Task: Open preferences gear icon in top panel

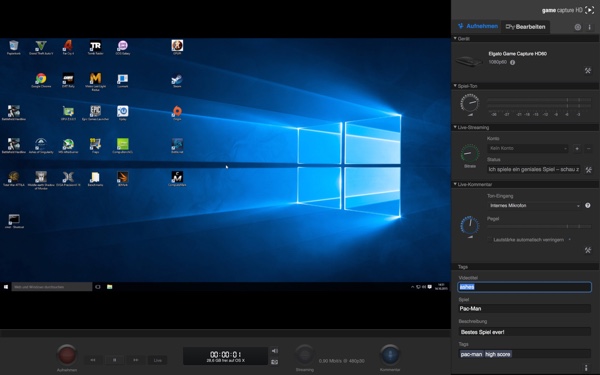Action: coord(577,27)
